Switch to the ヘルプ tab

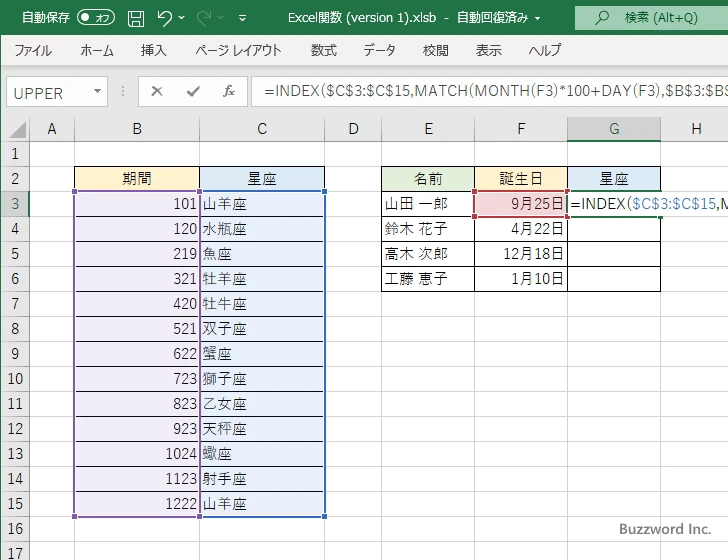point(545,50)
